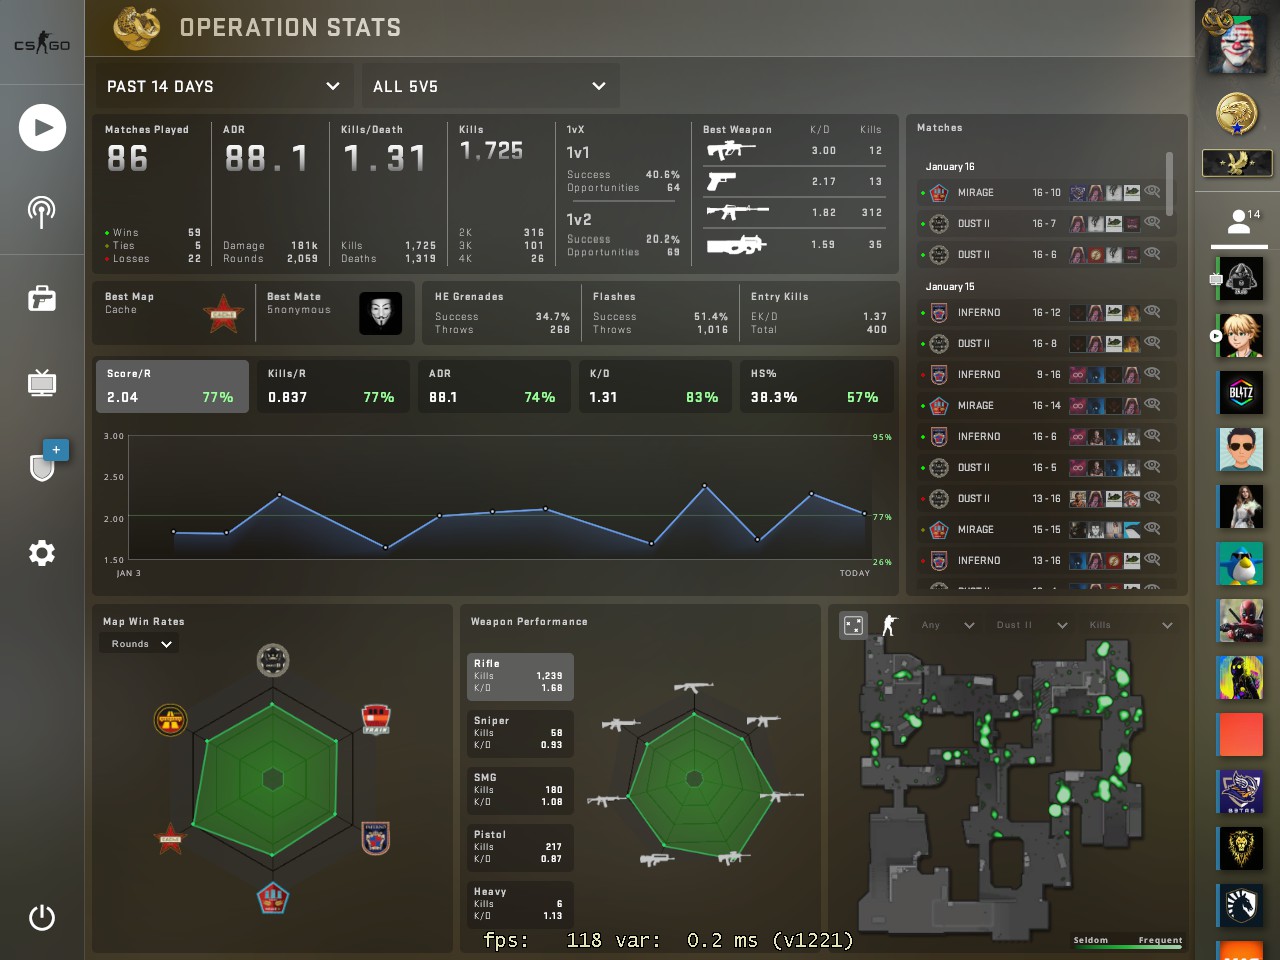Open the Play menu from the sidebar
This screenshot has height=960, width=1280.
(x=42, y=127)
